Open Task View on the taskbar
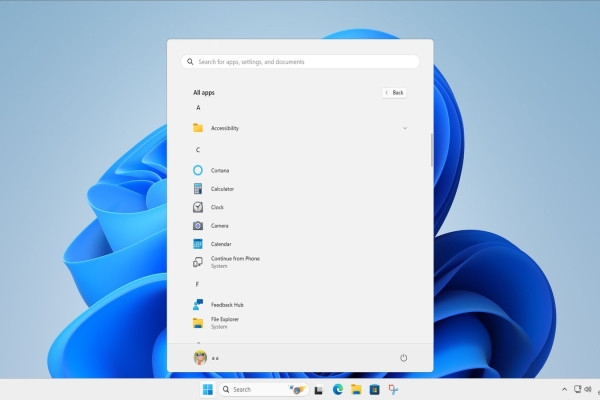 [x=318, y=390]
